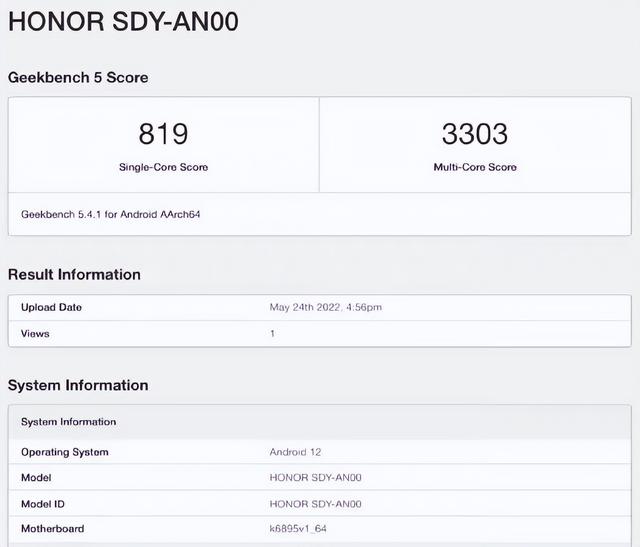
Task: Select the Android 12 value
Action: [x=295, y=452]
